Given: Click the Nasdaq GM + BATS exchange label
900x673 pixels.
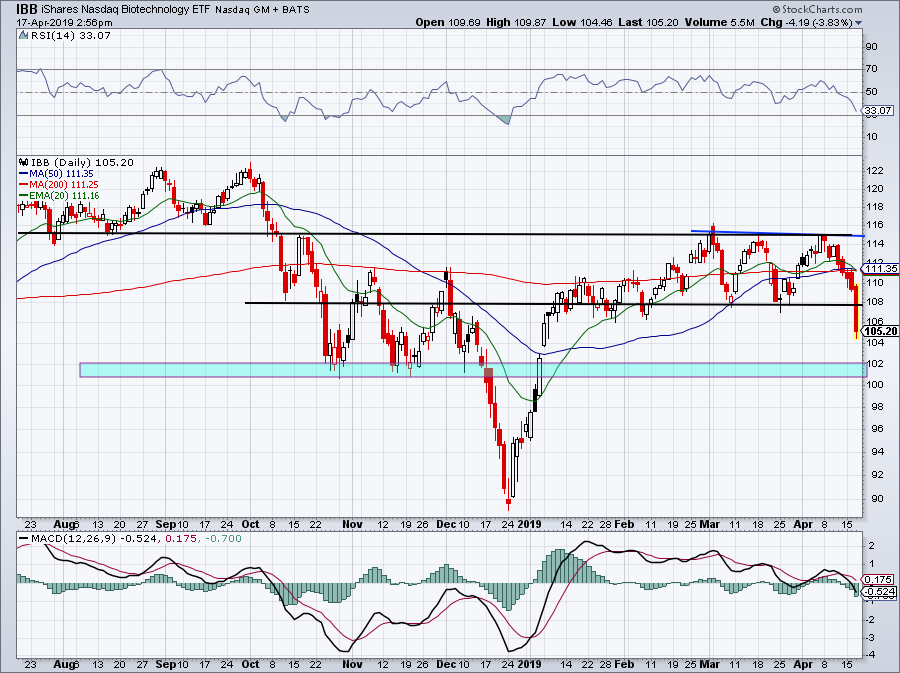Looking at the screenshot, I should pos(262,10).
